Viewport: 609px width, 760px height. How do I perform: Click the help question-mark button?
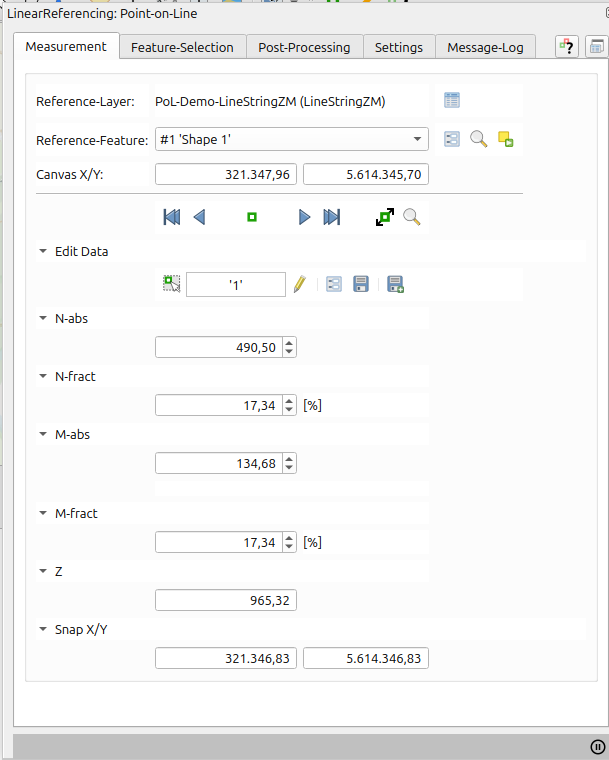(x=567, y=46)
